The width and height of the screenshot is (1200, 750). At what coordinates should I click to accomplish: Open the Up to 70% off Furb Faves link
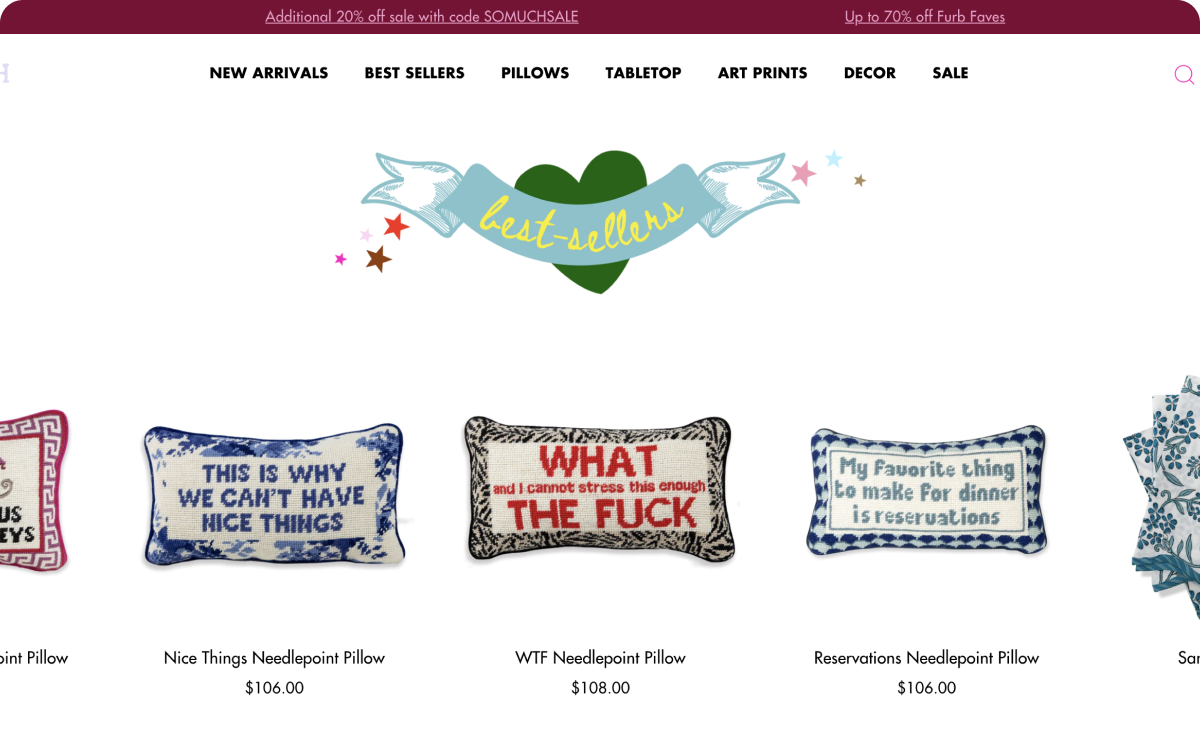pyautogui.click(x=925, y=17)
